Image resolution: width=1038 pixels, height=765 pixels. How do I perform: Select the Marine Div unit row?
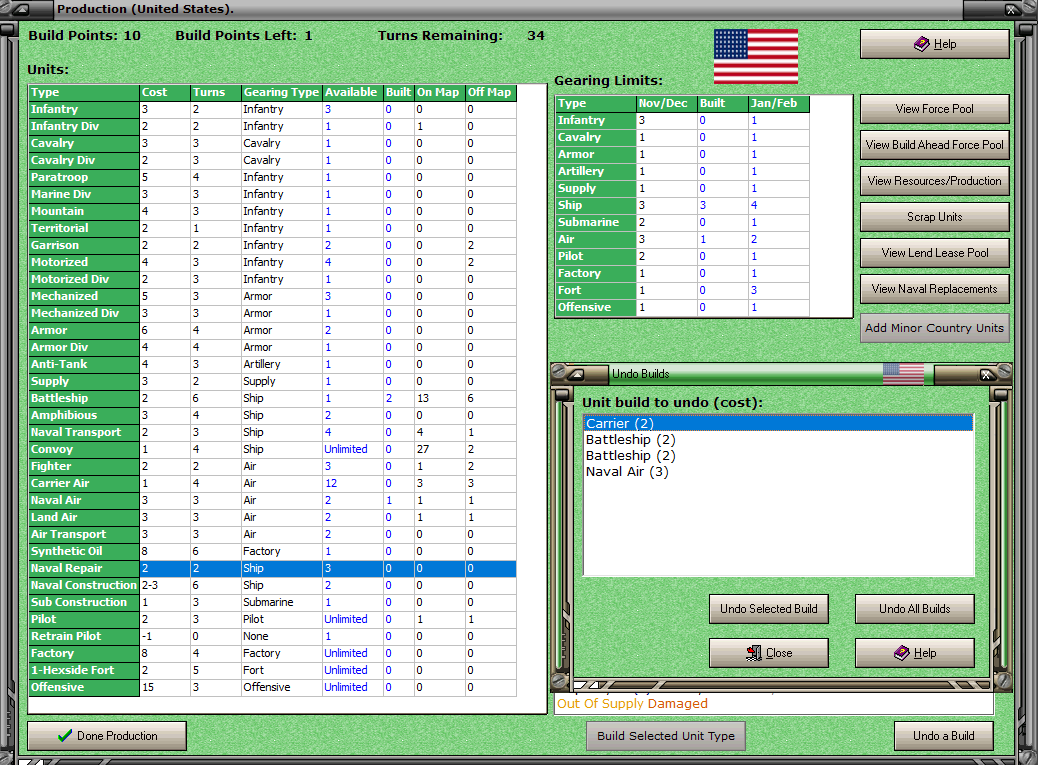point(272,194)
